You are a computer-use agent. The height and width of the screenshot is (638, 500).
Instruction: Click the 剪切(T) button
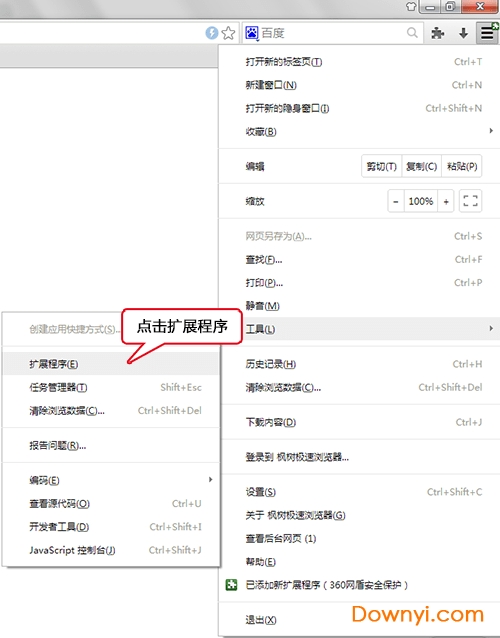[x=382, y=166]
